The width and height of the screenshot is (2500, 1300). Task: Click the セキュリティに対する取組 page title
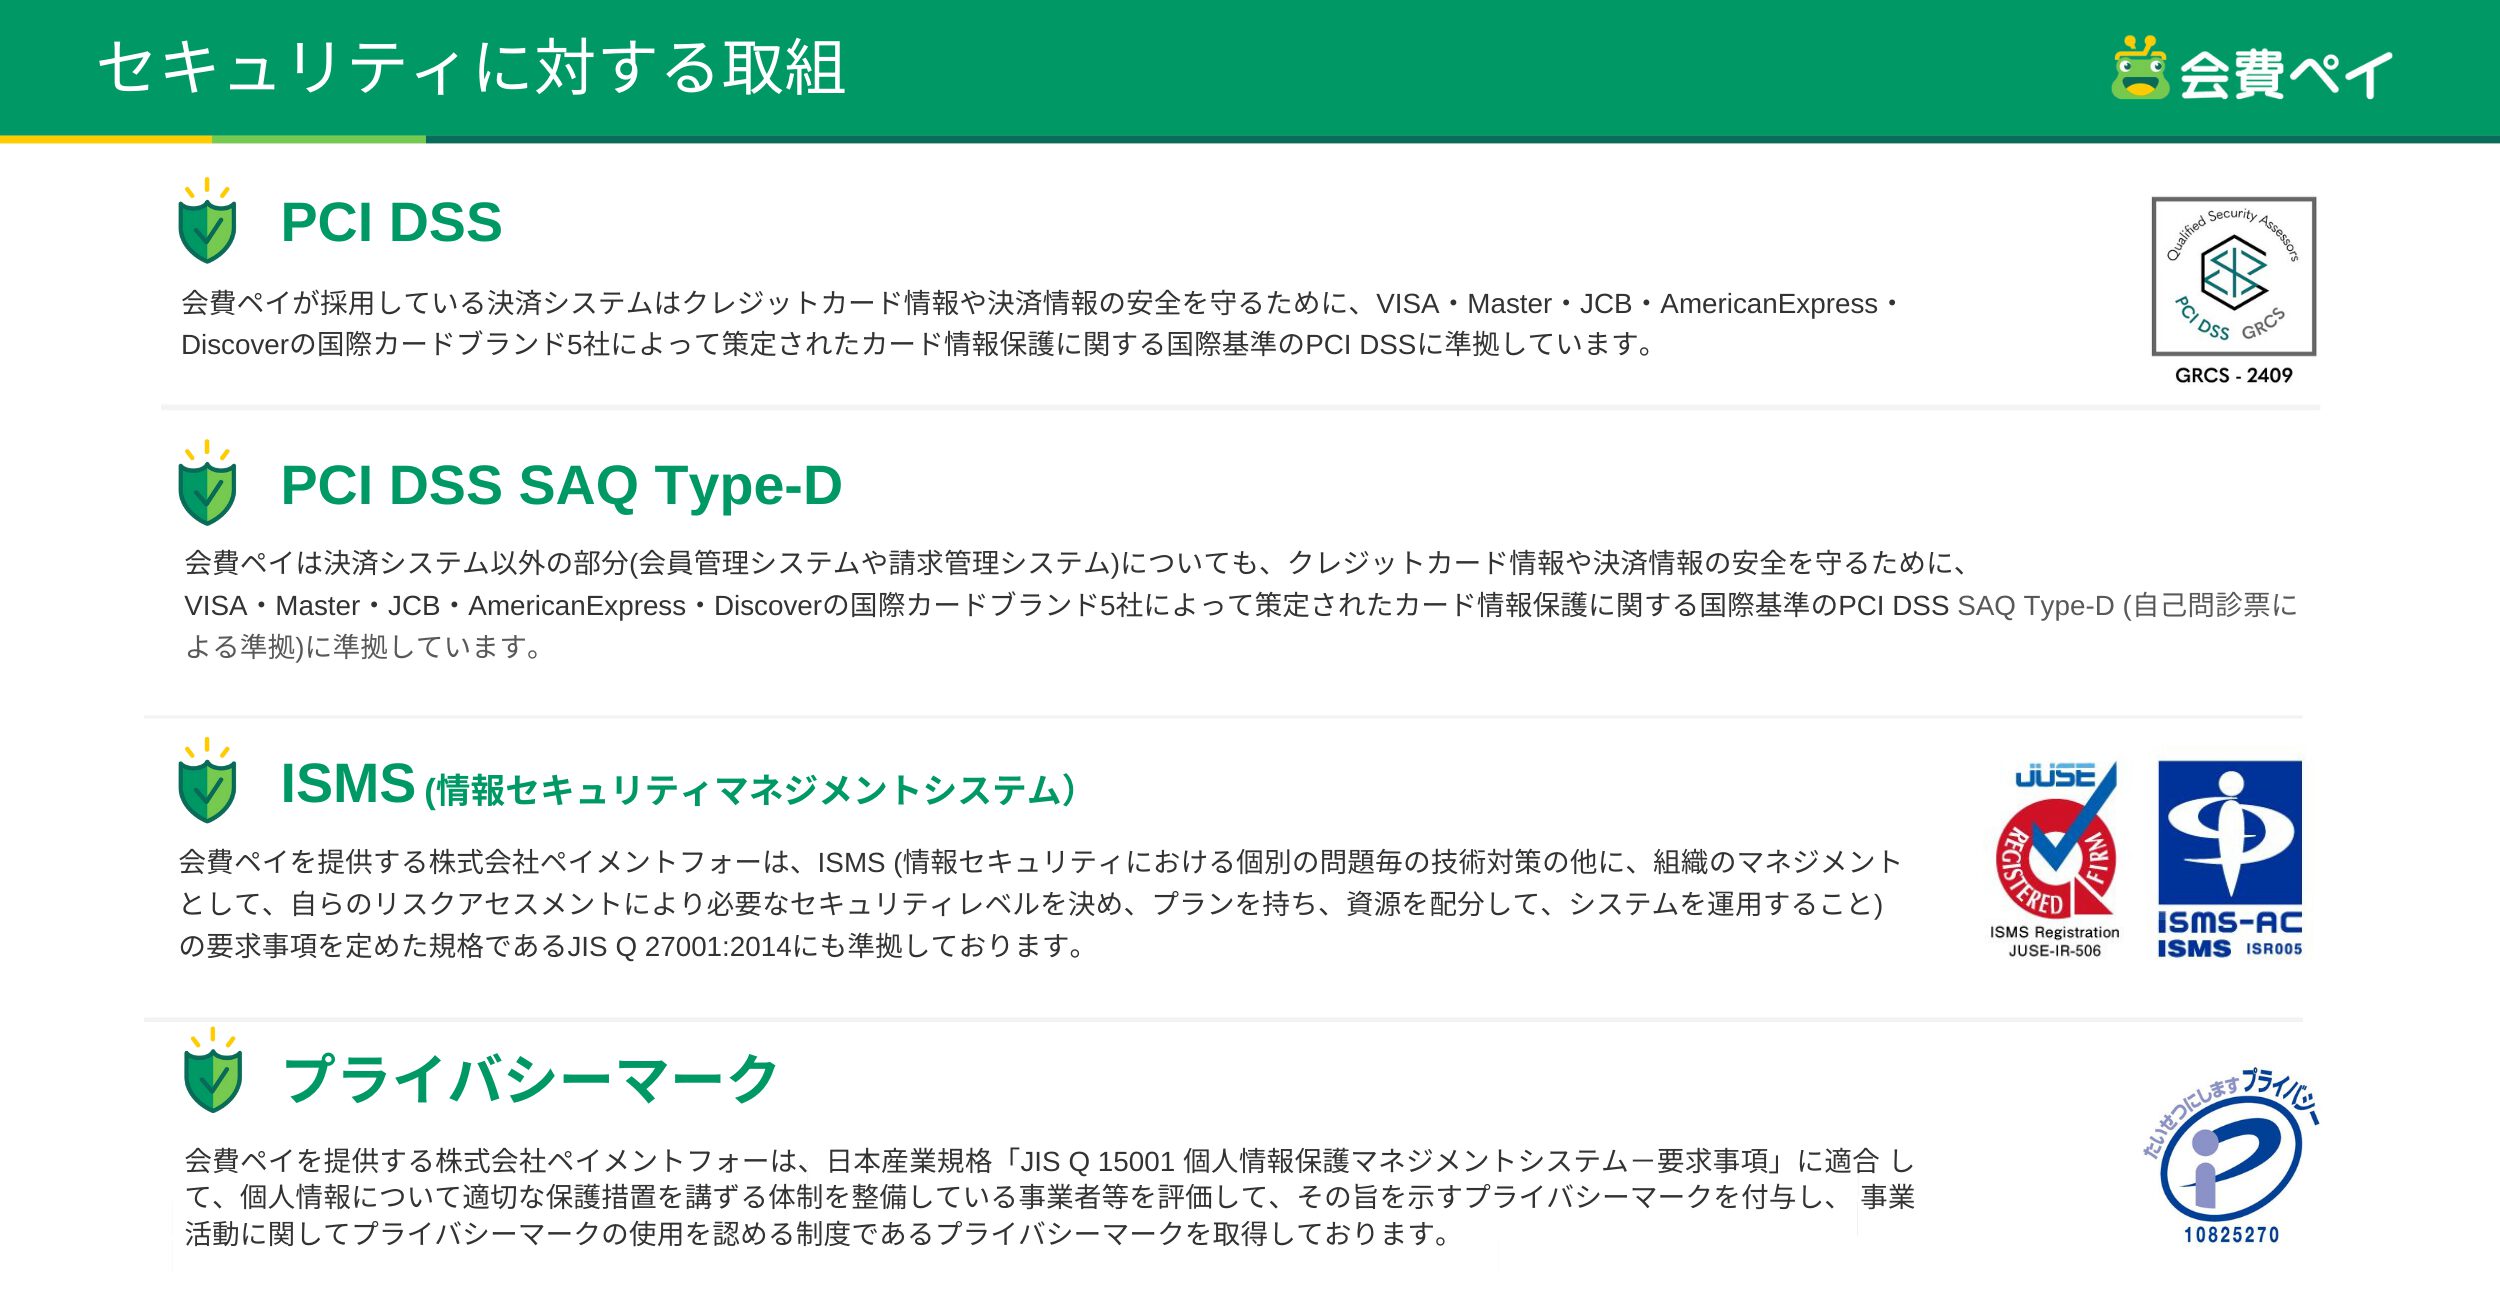(x=472, y=68)
